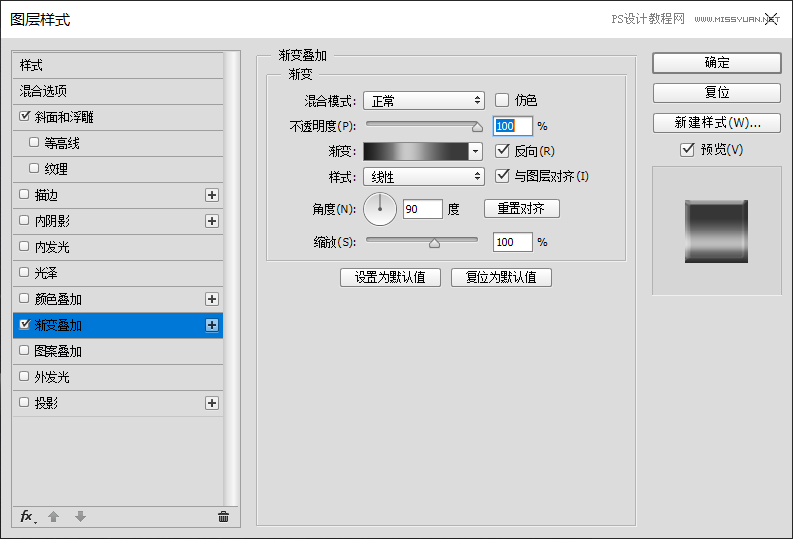
Task: Toggle the 预览(V) preview checkbox
Action: 687,150
